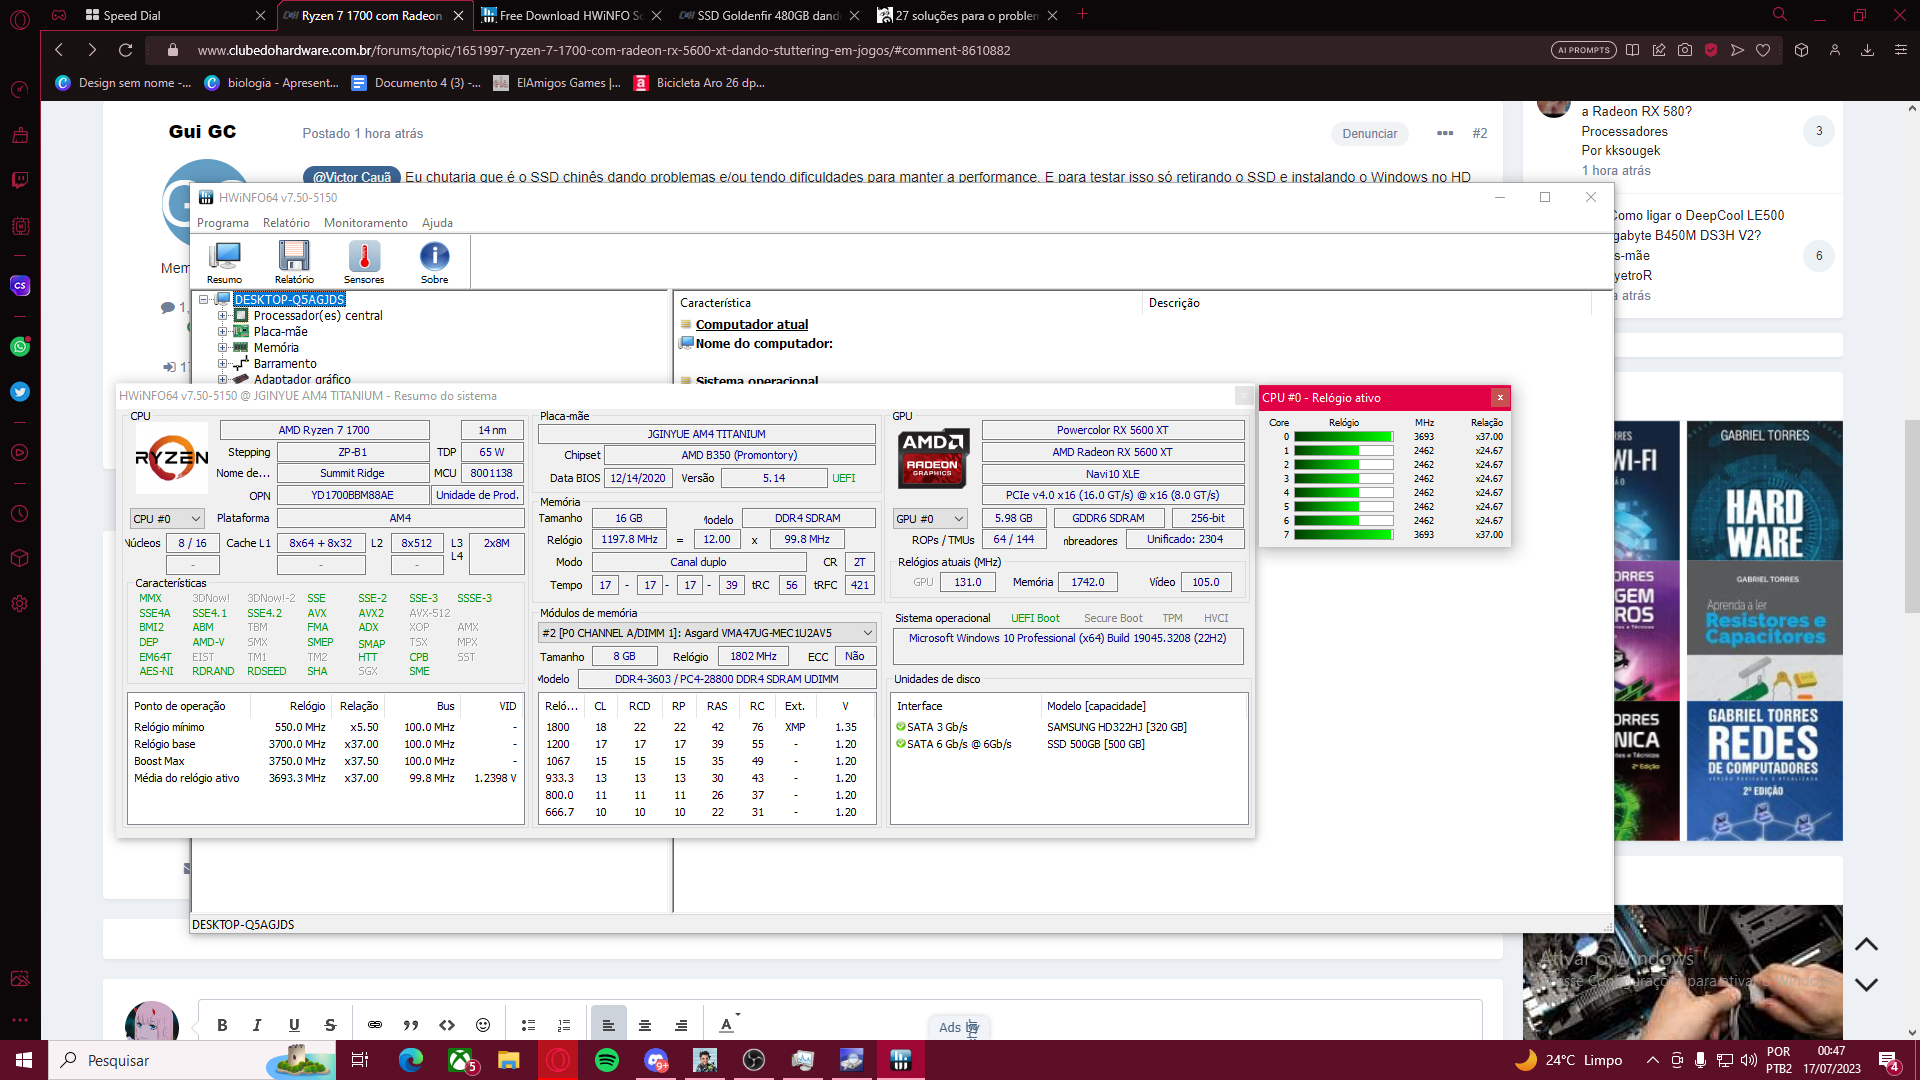This screenshot has height=1080, width=1920.
Task: Select right alignment in reply editor
Action: (681, 1025)
